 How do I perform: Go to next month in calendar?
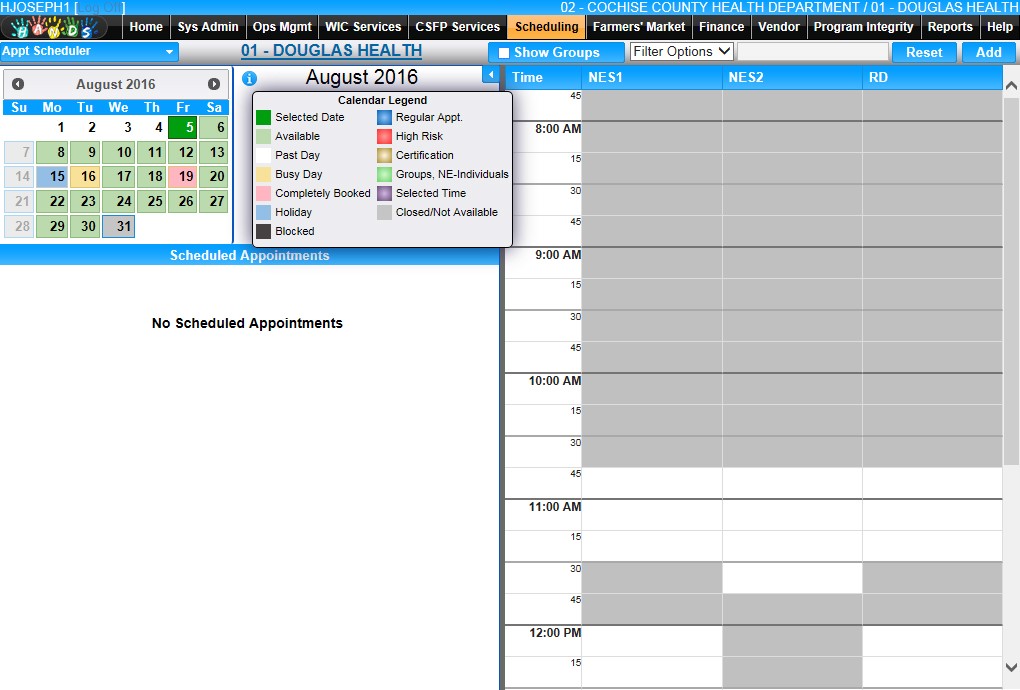(214, 85)
